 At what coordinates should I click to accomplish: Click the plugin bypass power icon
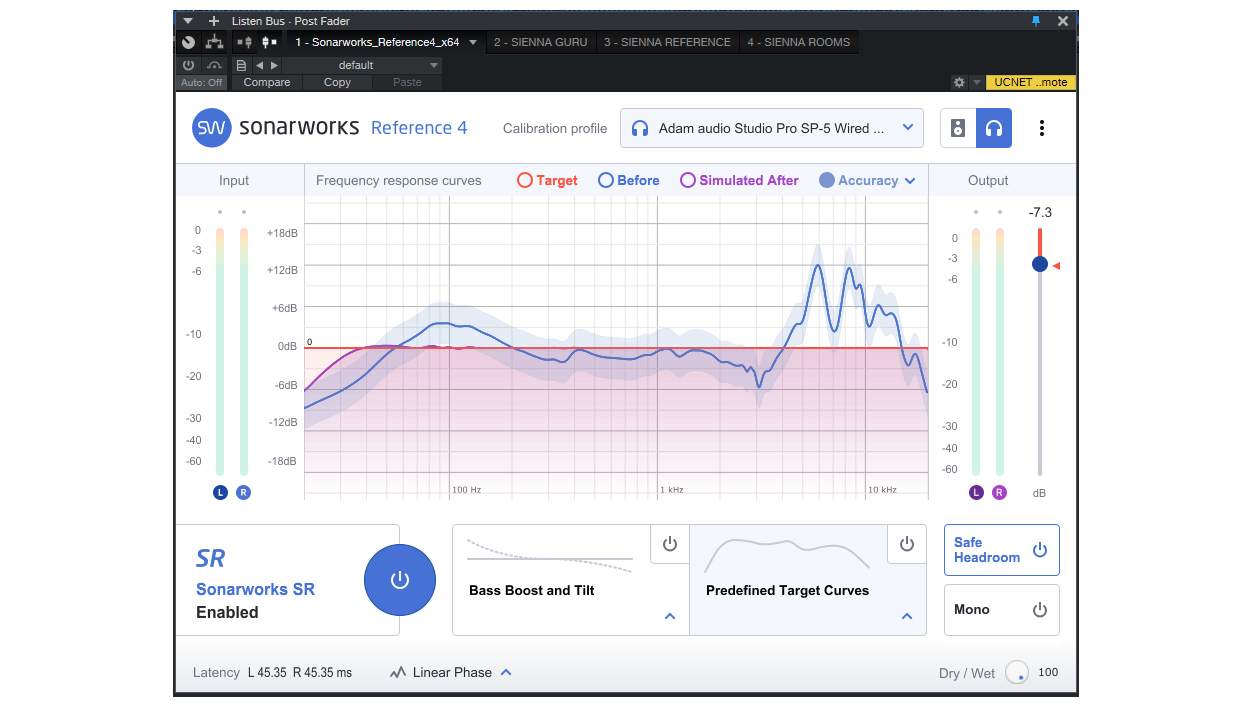[x=188, y=65]
